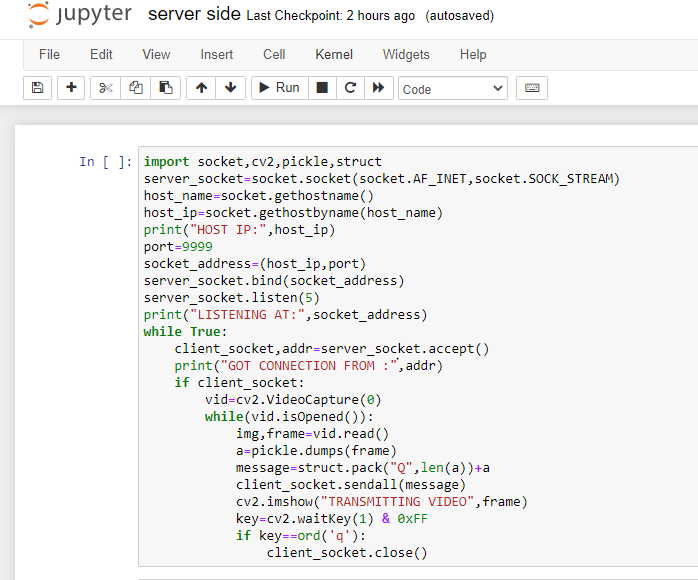Click the 'server_socket.bind(socket_address)' line
Image resolution: width=698 pixels, height=580 pixels.
(x=274, y=280)
